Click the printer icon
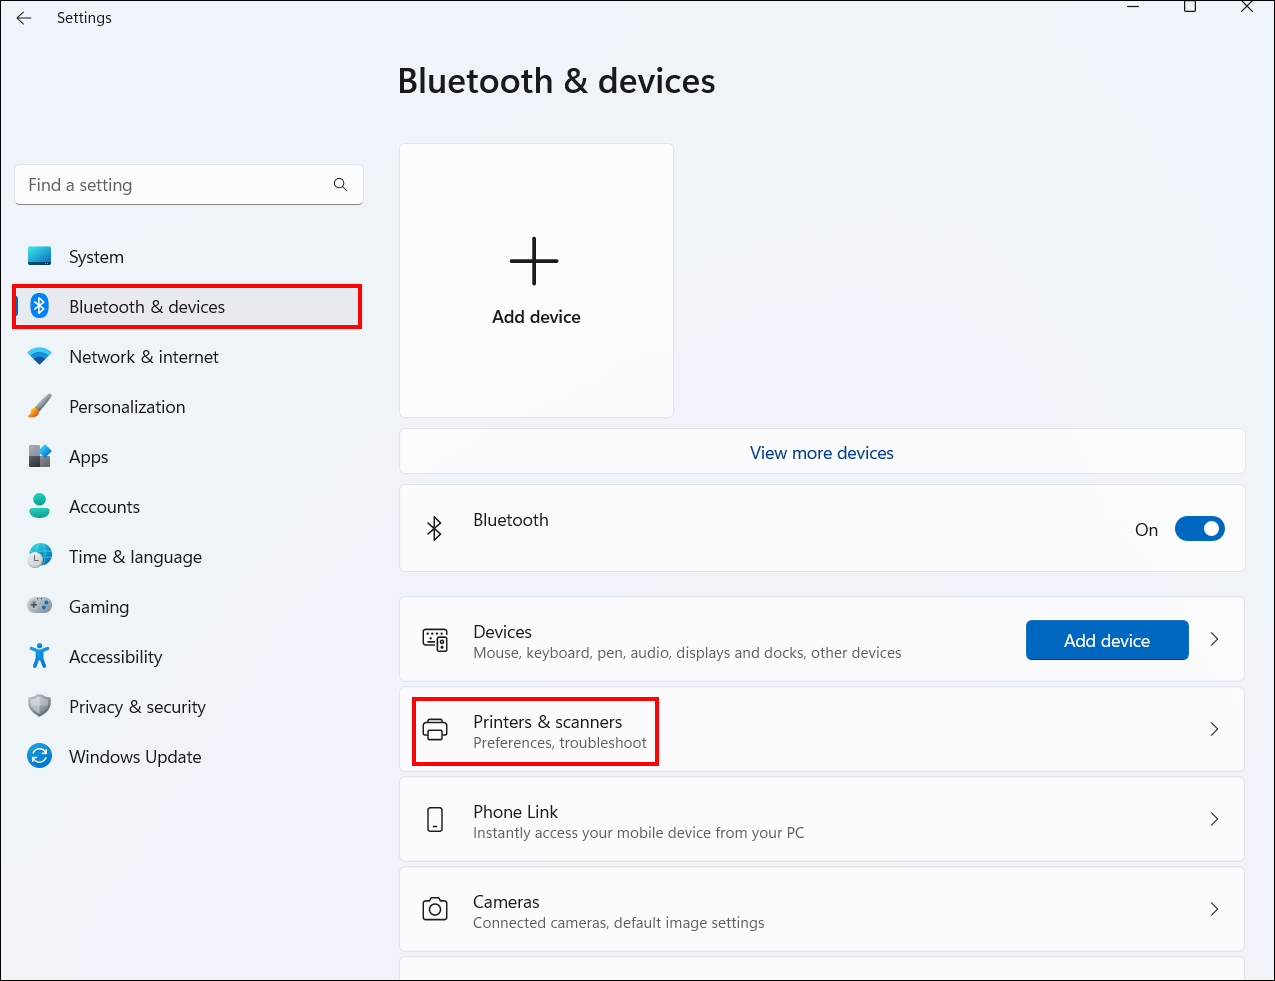 pos(435,730)
